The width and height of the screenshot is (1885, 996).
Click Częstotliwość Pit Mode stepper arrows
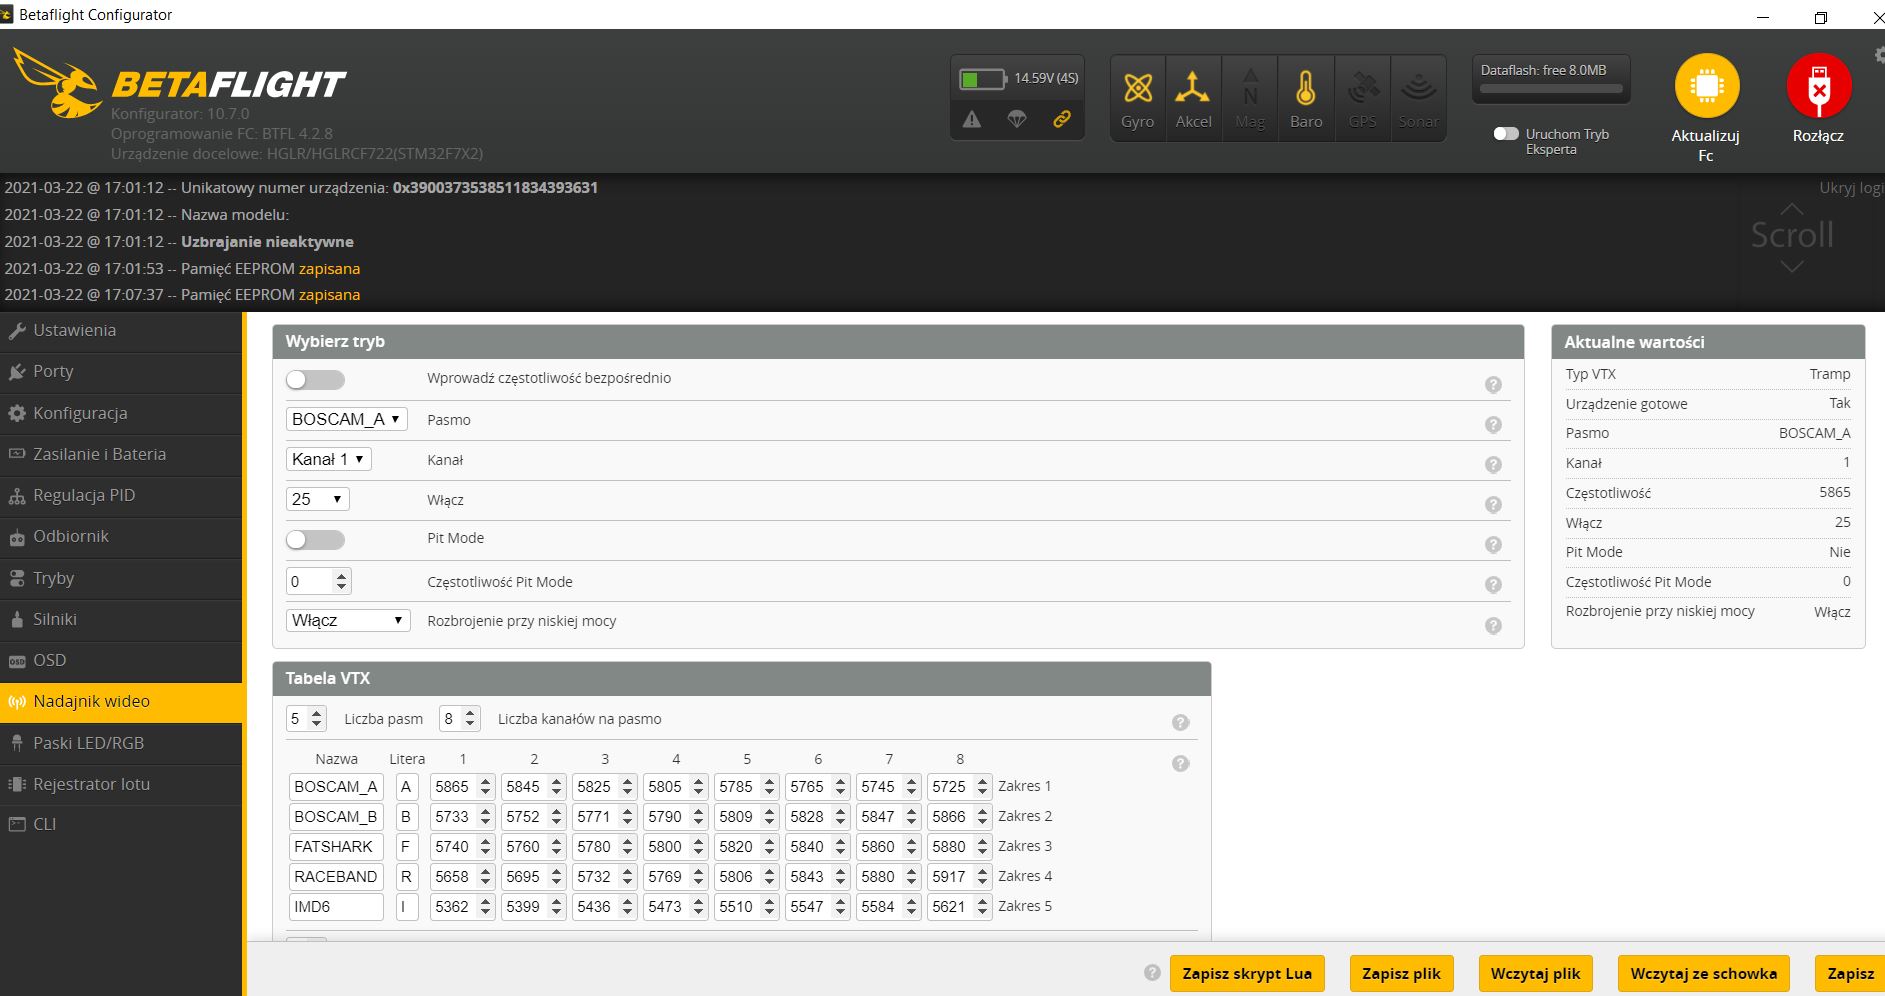[342, 581]
